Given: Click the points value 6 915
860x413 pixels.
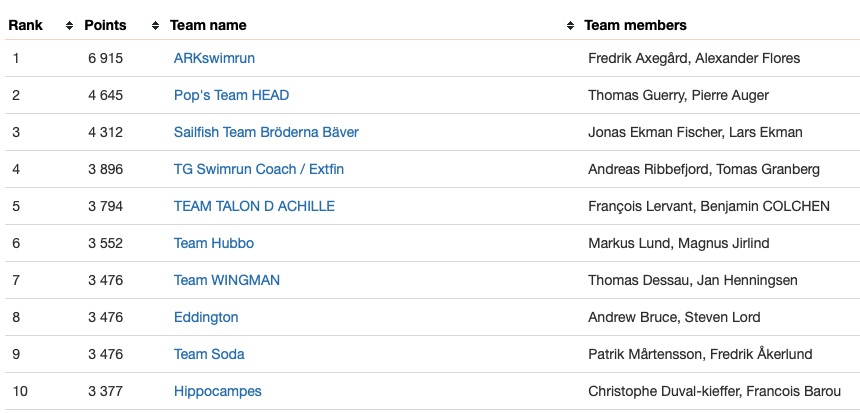Looking at the screenshot, I should tap(105, 58).
